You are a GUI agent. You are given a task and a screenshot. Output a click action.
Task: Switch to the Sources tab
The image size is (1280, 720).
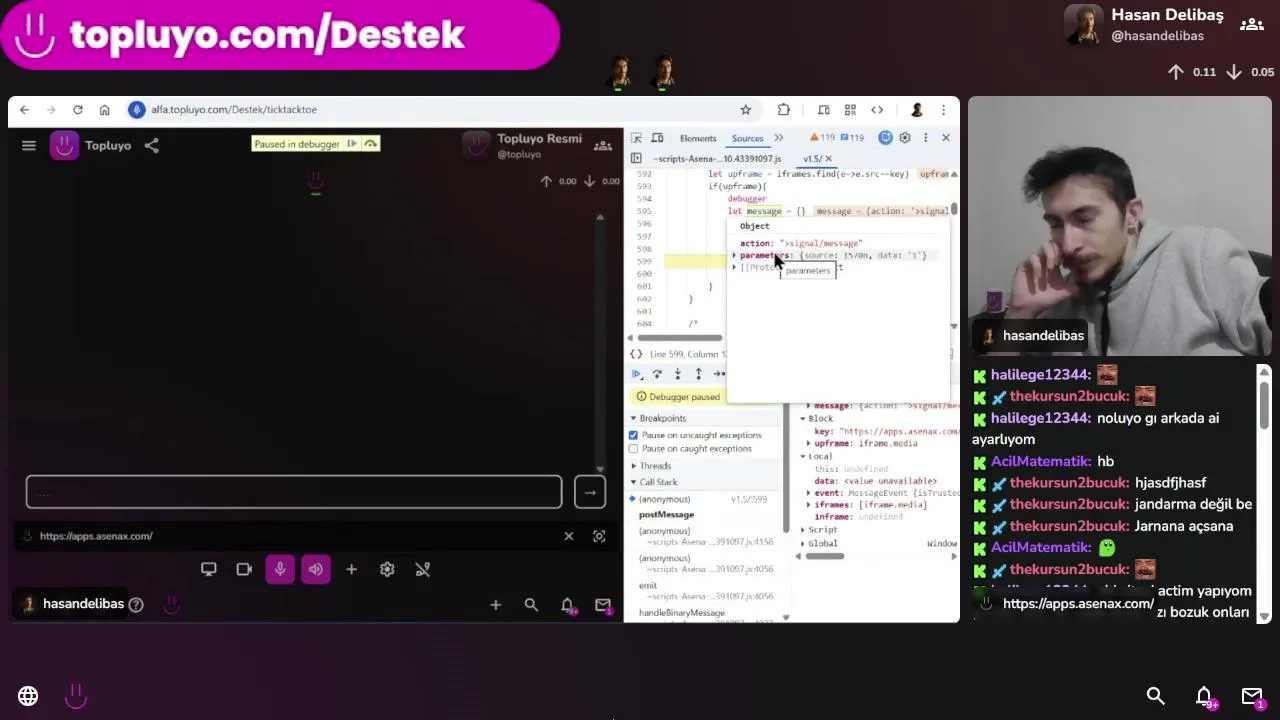click(x=747, y=138)
